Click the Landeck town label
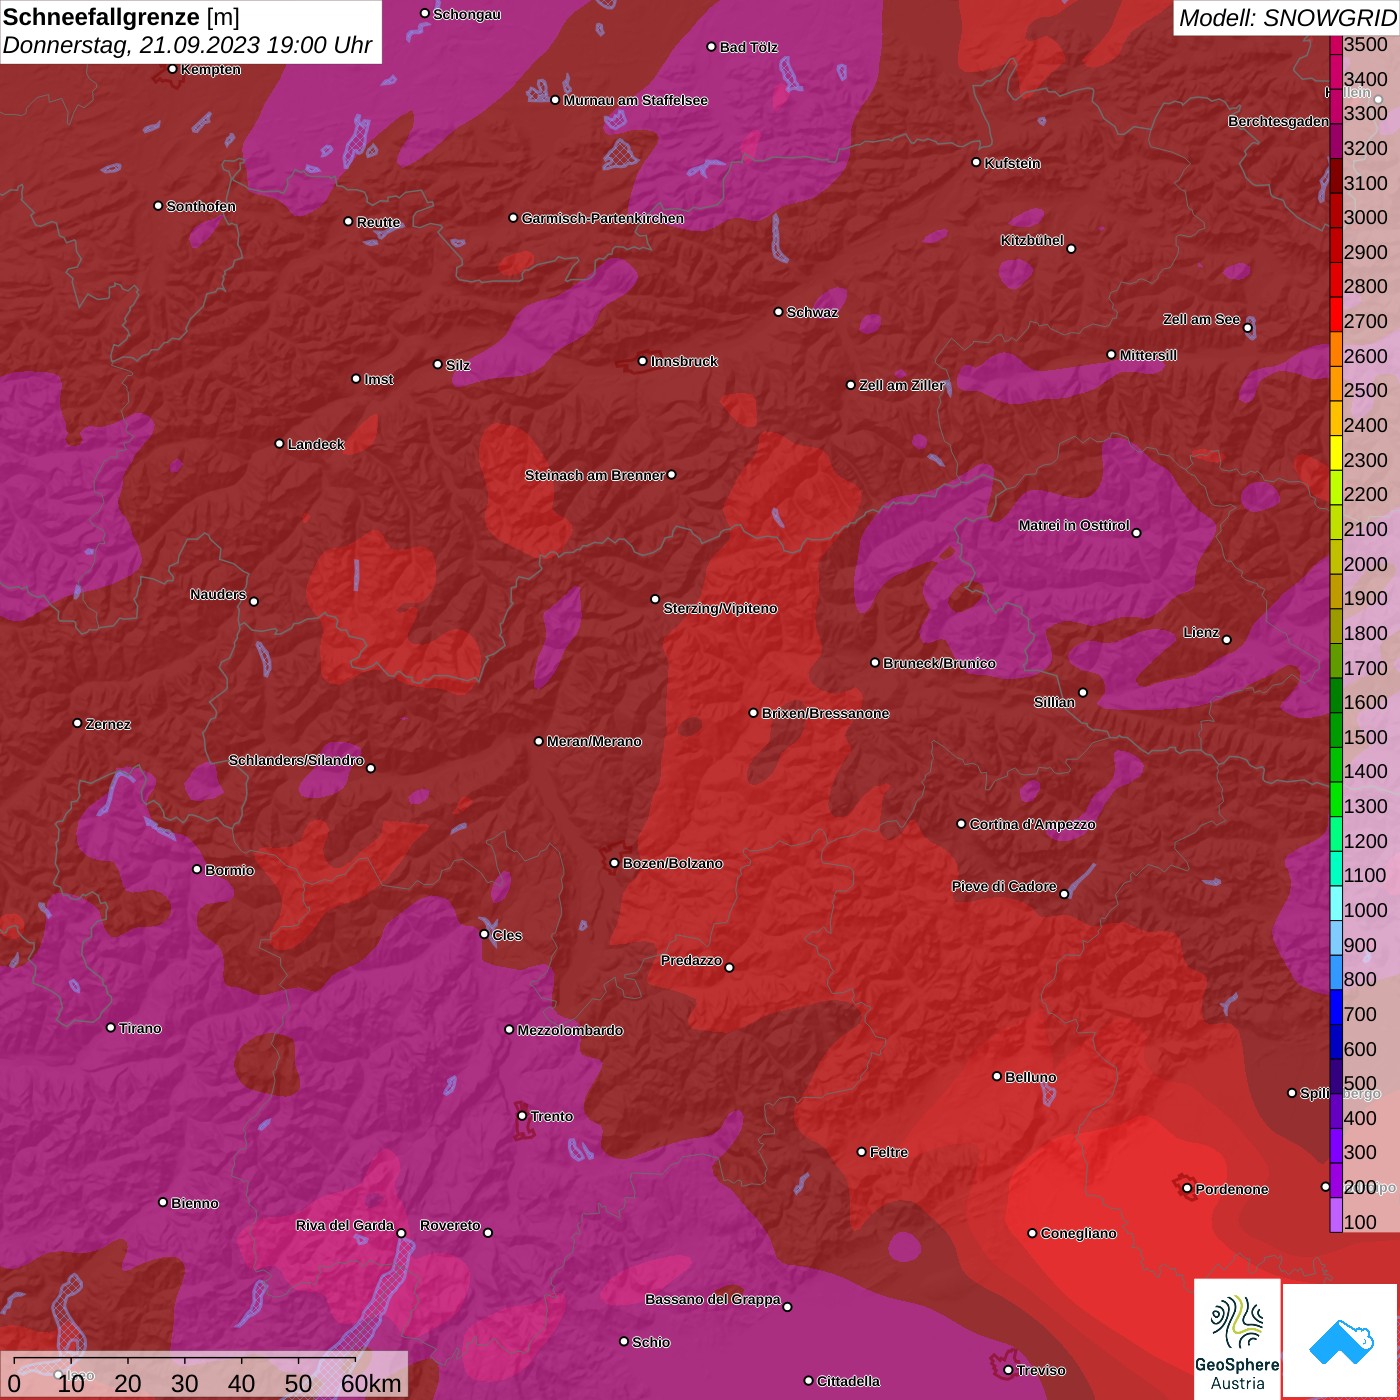The width and height of the screenshot is (1400, 1400). coord(316,444)
